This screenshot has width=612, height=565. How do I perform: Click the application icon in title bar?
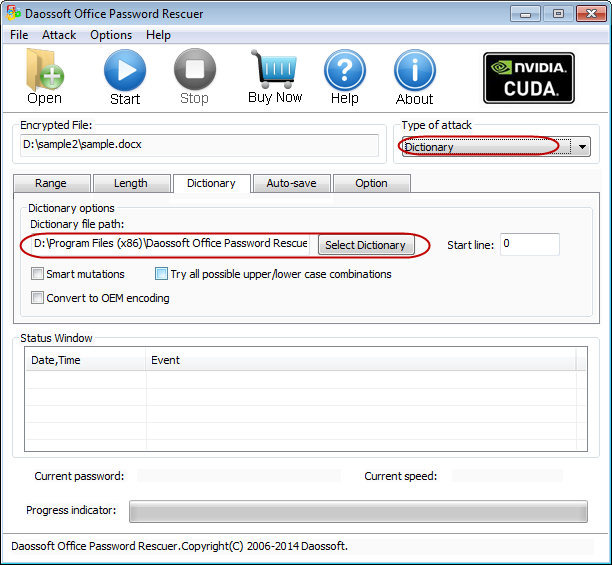[13, 13]
